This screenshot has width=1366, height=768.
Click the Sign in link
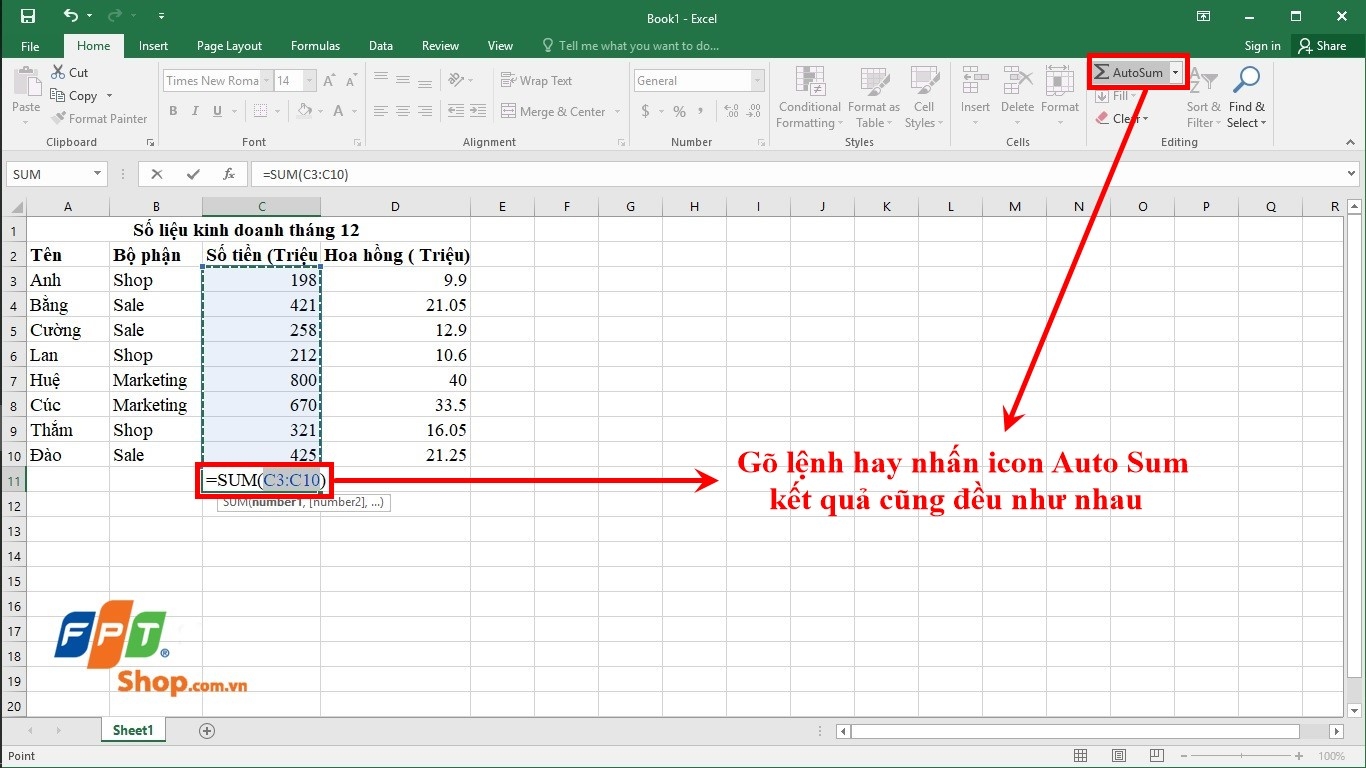pos(1262,46)
